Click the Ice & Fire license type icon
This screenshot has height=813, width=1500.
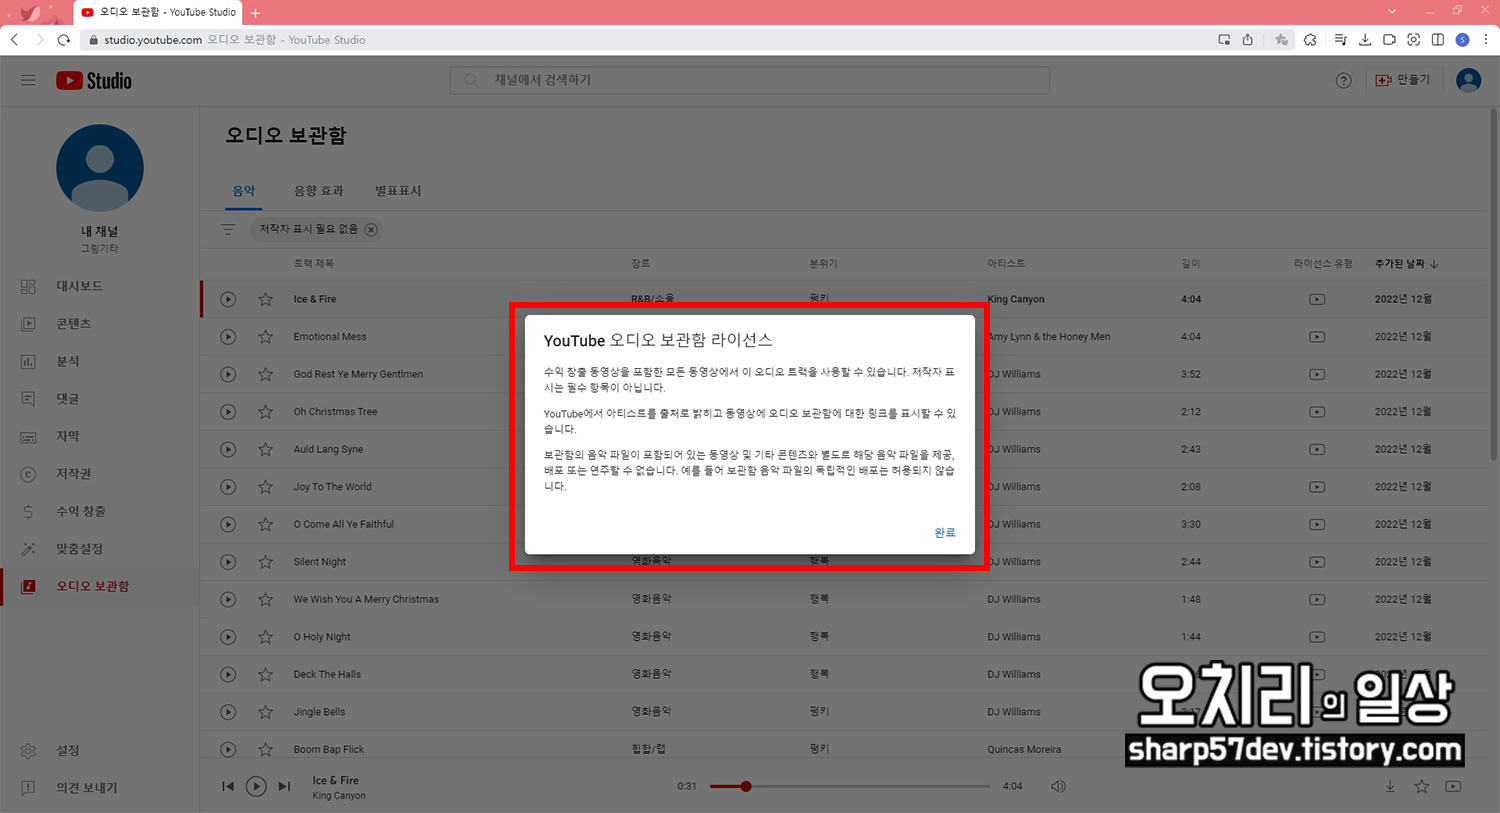point(1317,299)
